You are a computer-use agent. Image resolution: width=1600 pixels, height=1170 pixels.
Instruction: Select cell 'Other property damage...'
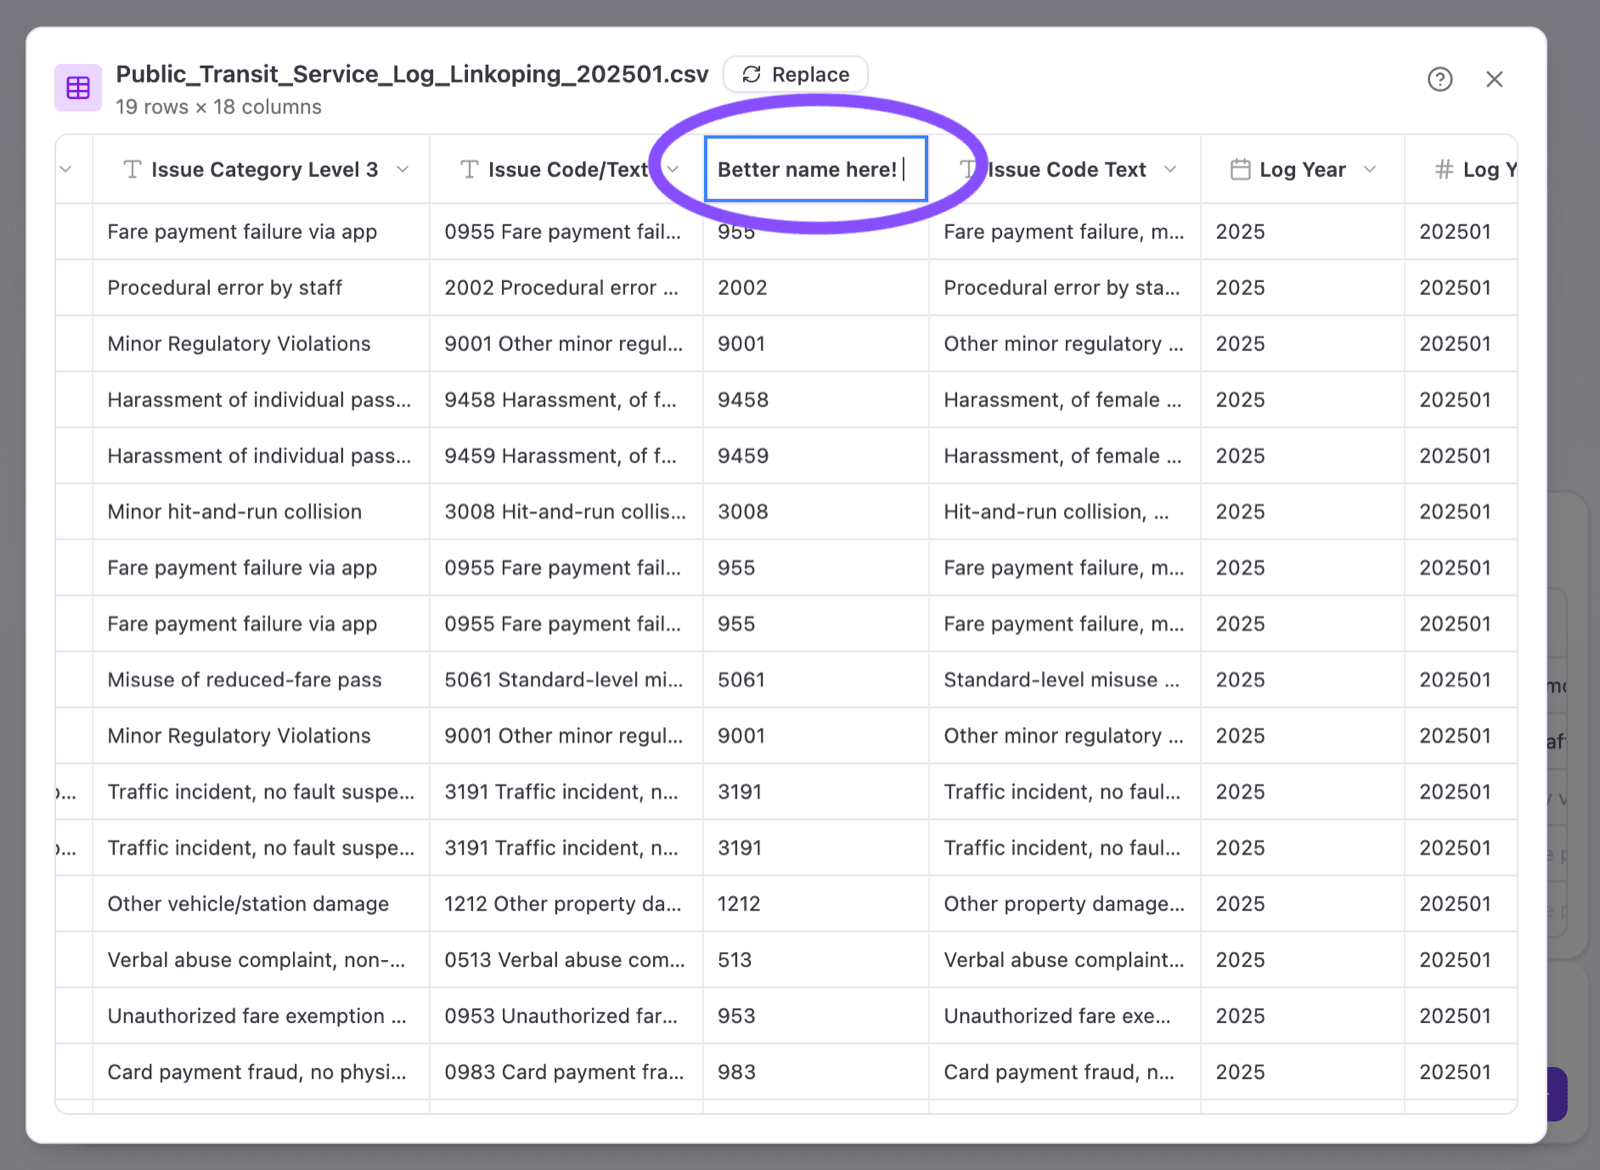click(1064, 904)
